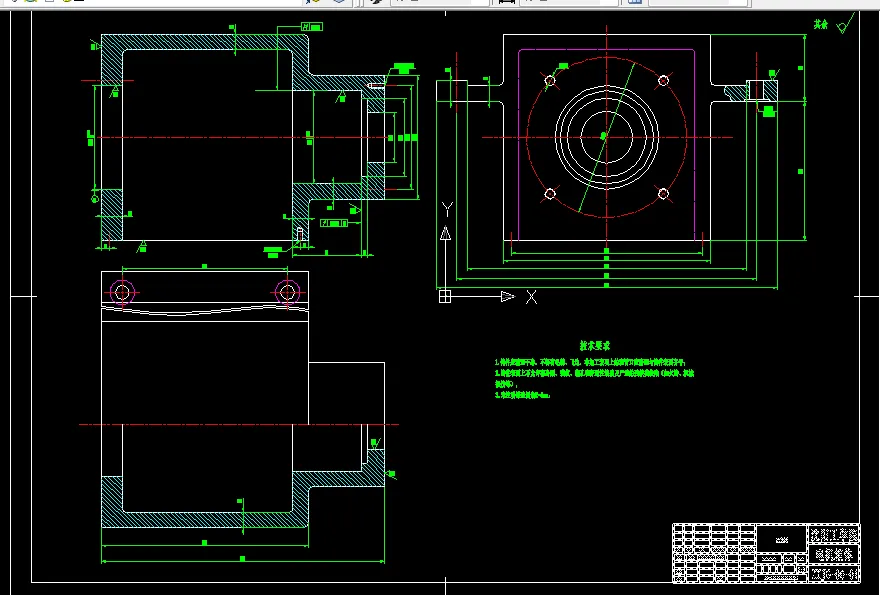
Task: Select the left magenta bolt-hole circle
Action: pos(122,292)
